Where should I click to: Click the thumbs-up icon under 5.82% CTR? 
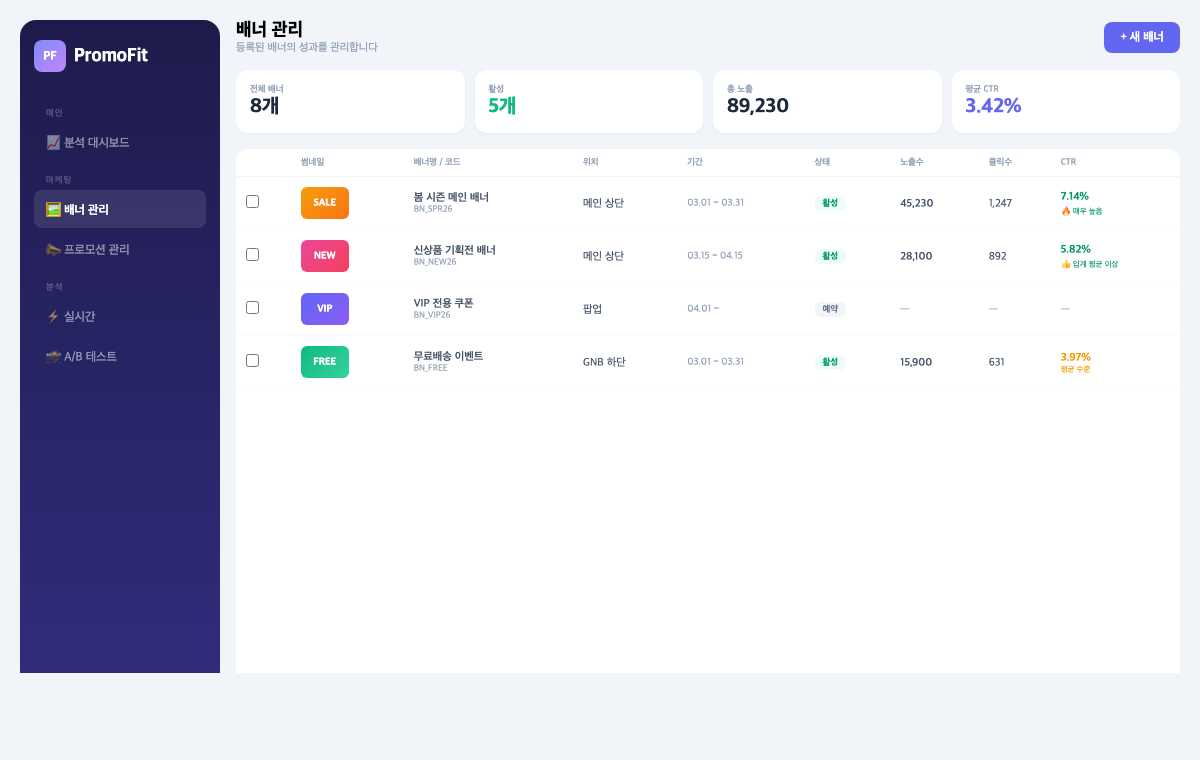coord(1066,264)
